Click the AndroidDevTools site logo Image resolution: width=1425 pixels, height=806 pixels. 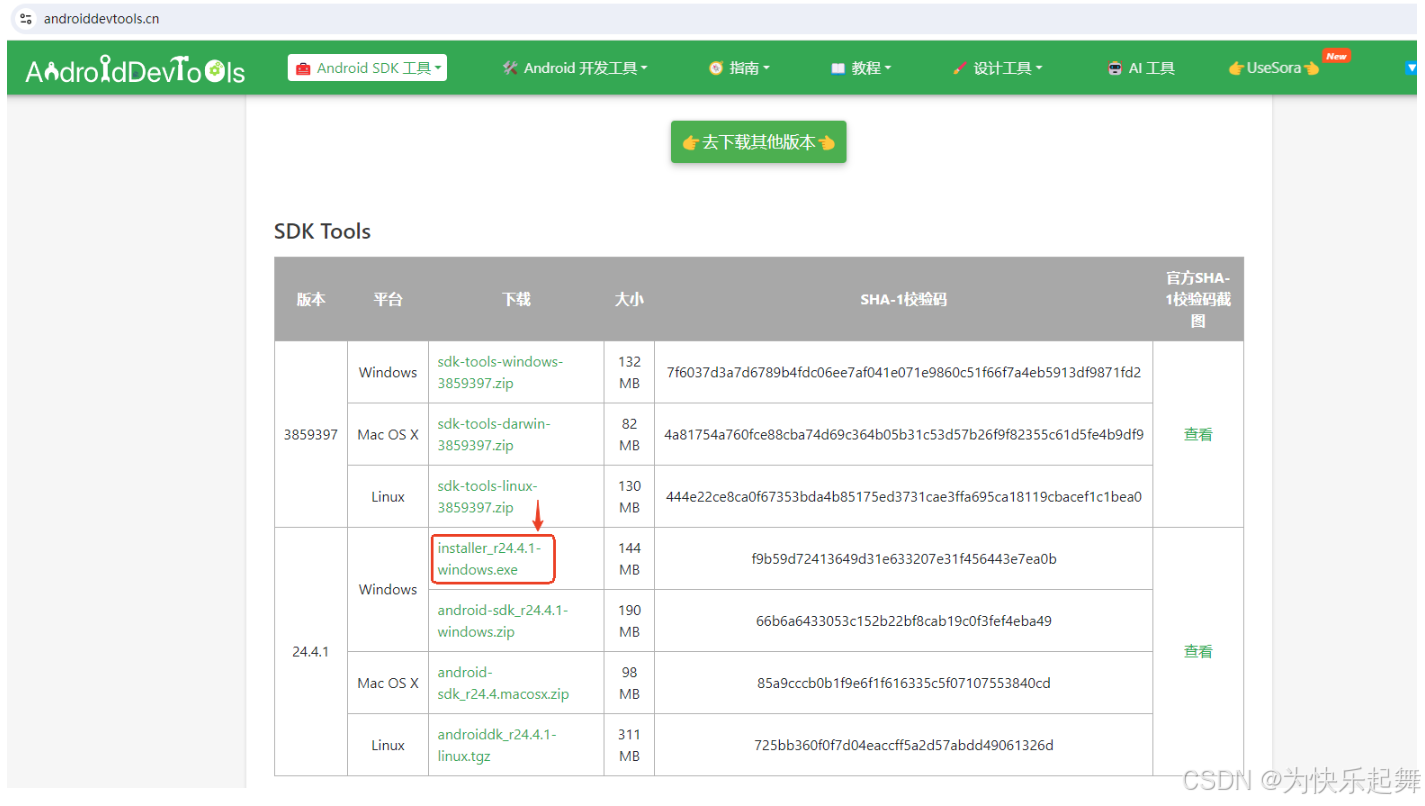135,70
